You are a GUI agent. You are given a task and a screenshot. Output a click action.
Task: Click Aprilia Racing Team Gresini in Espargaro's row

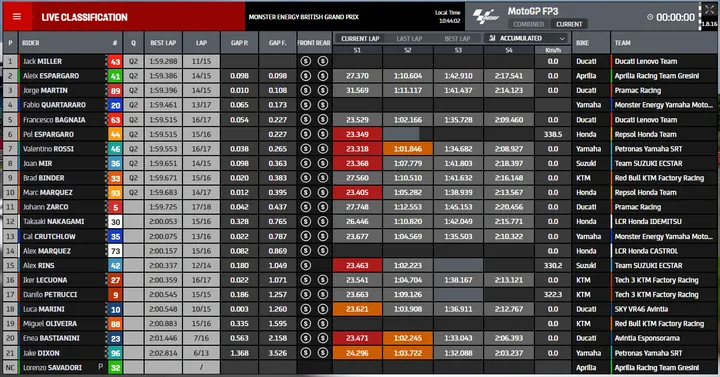coord(657,76)
